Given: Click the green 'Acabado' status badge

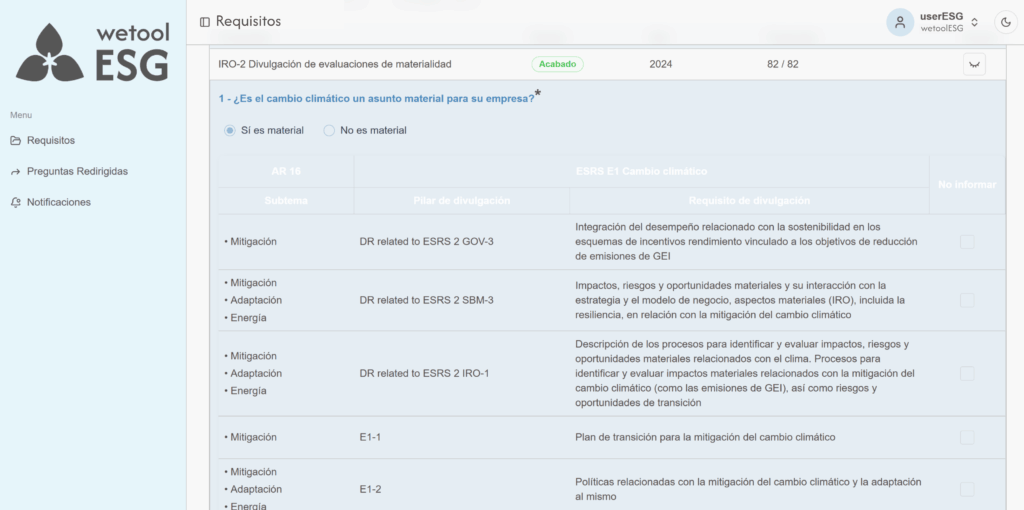Looking at the screenshot, I should click(557, 64).
